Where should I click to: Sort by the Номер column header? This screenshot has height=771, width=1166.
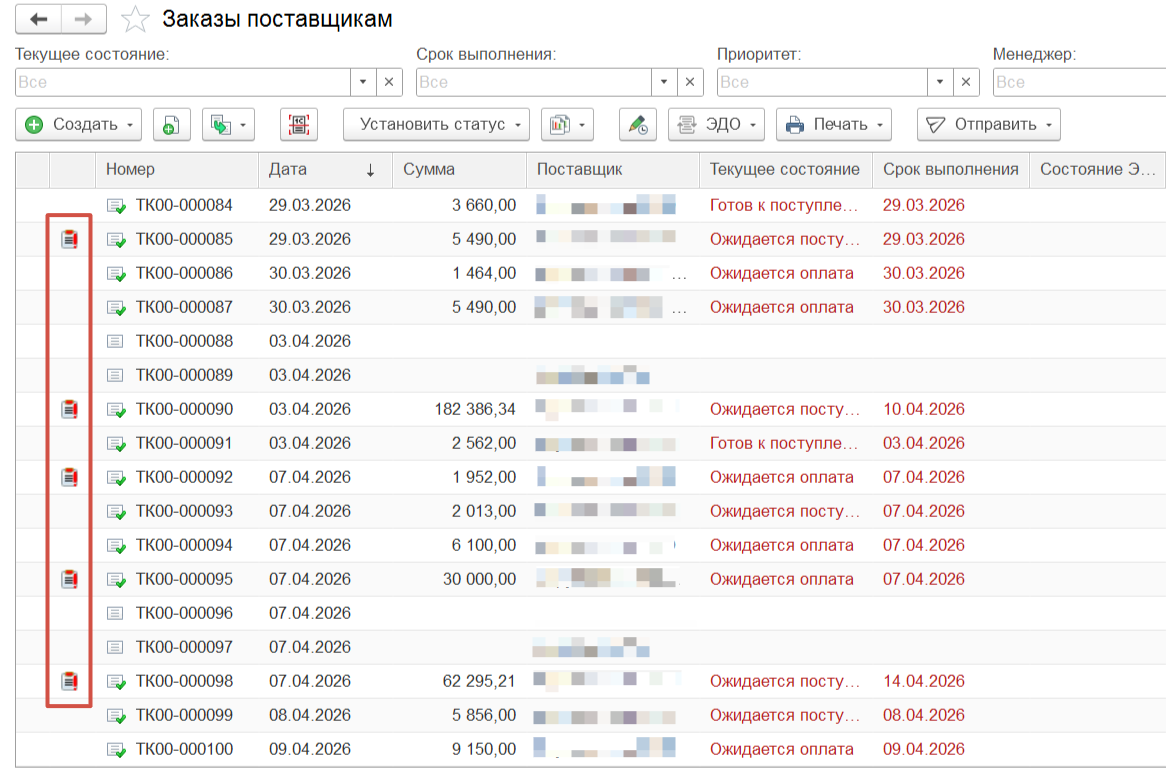click(177, 170)
